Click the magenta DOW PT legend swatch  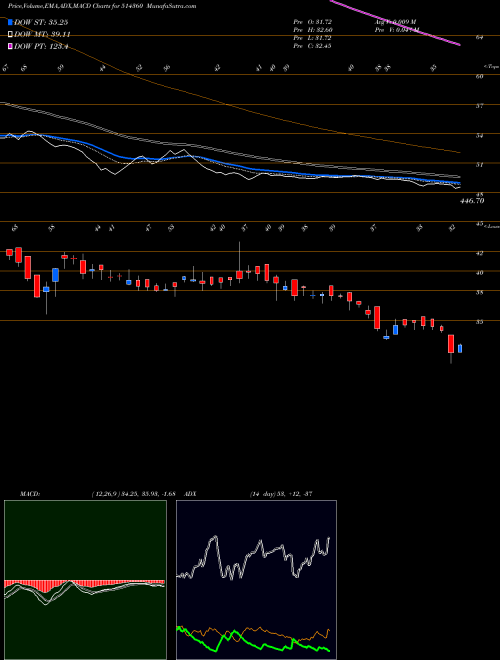[x=11, y=46]
